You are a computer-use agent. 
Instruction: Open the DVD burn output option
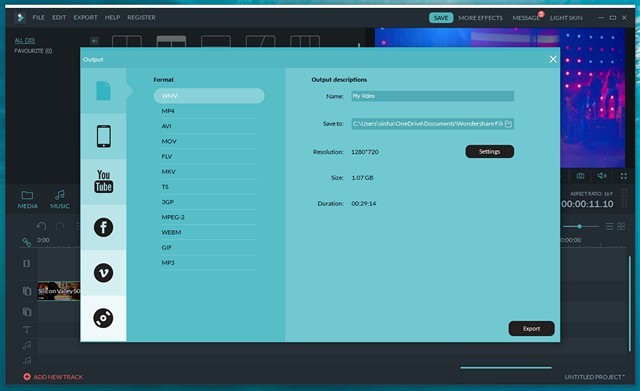[103, 318]
